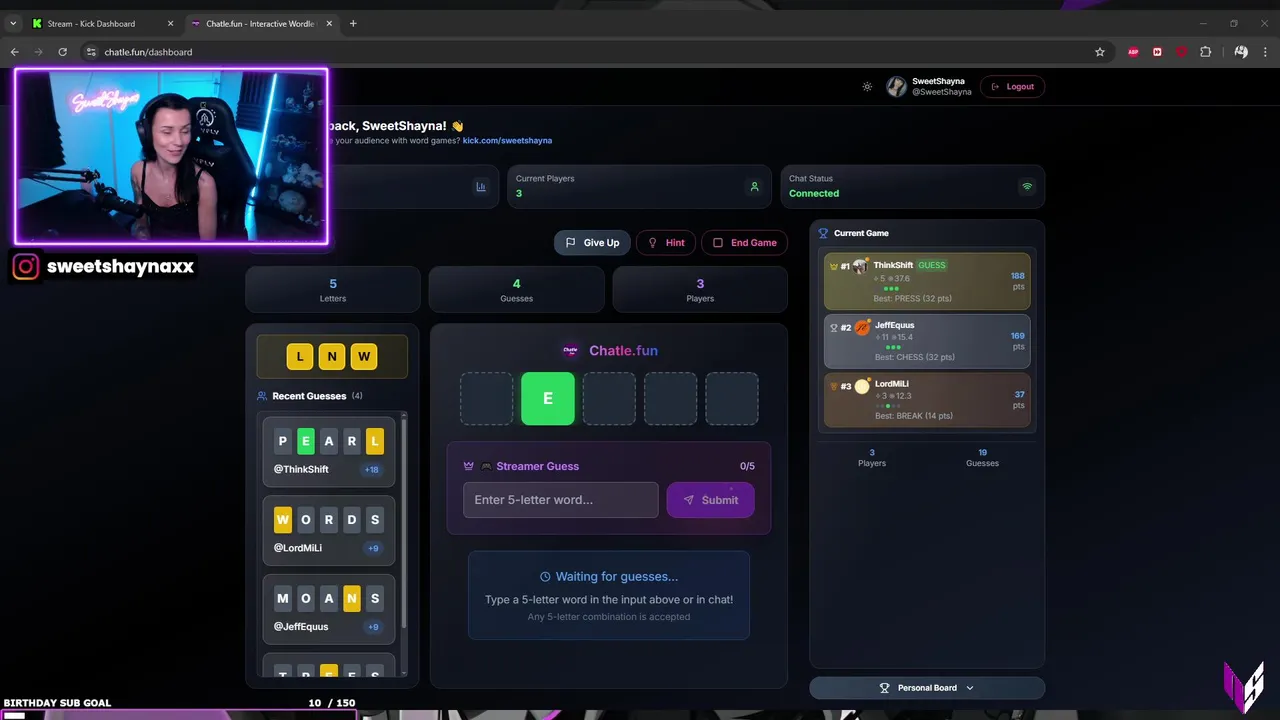Click the green E tile on board
Screen dimensions: 1280x720
(548, 398)
